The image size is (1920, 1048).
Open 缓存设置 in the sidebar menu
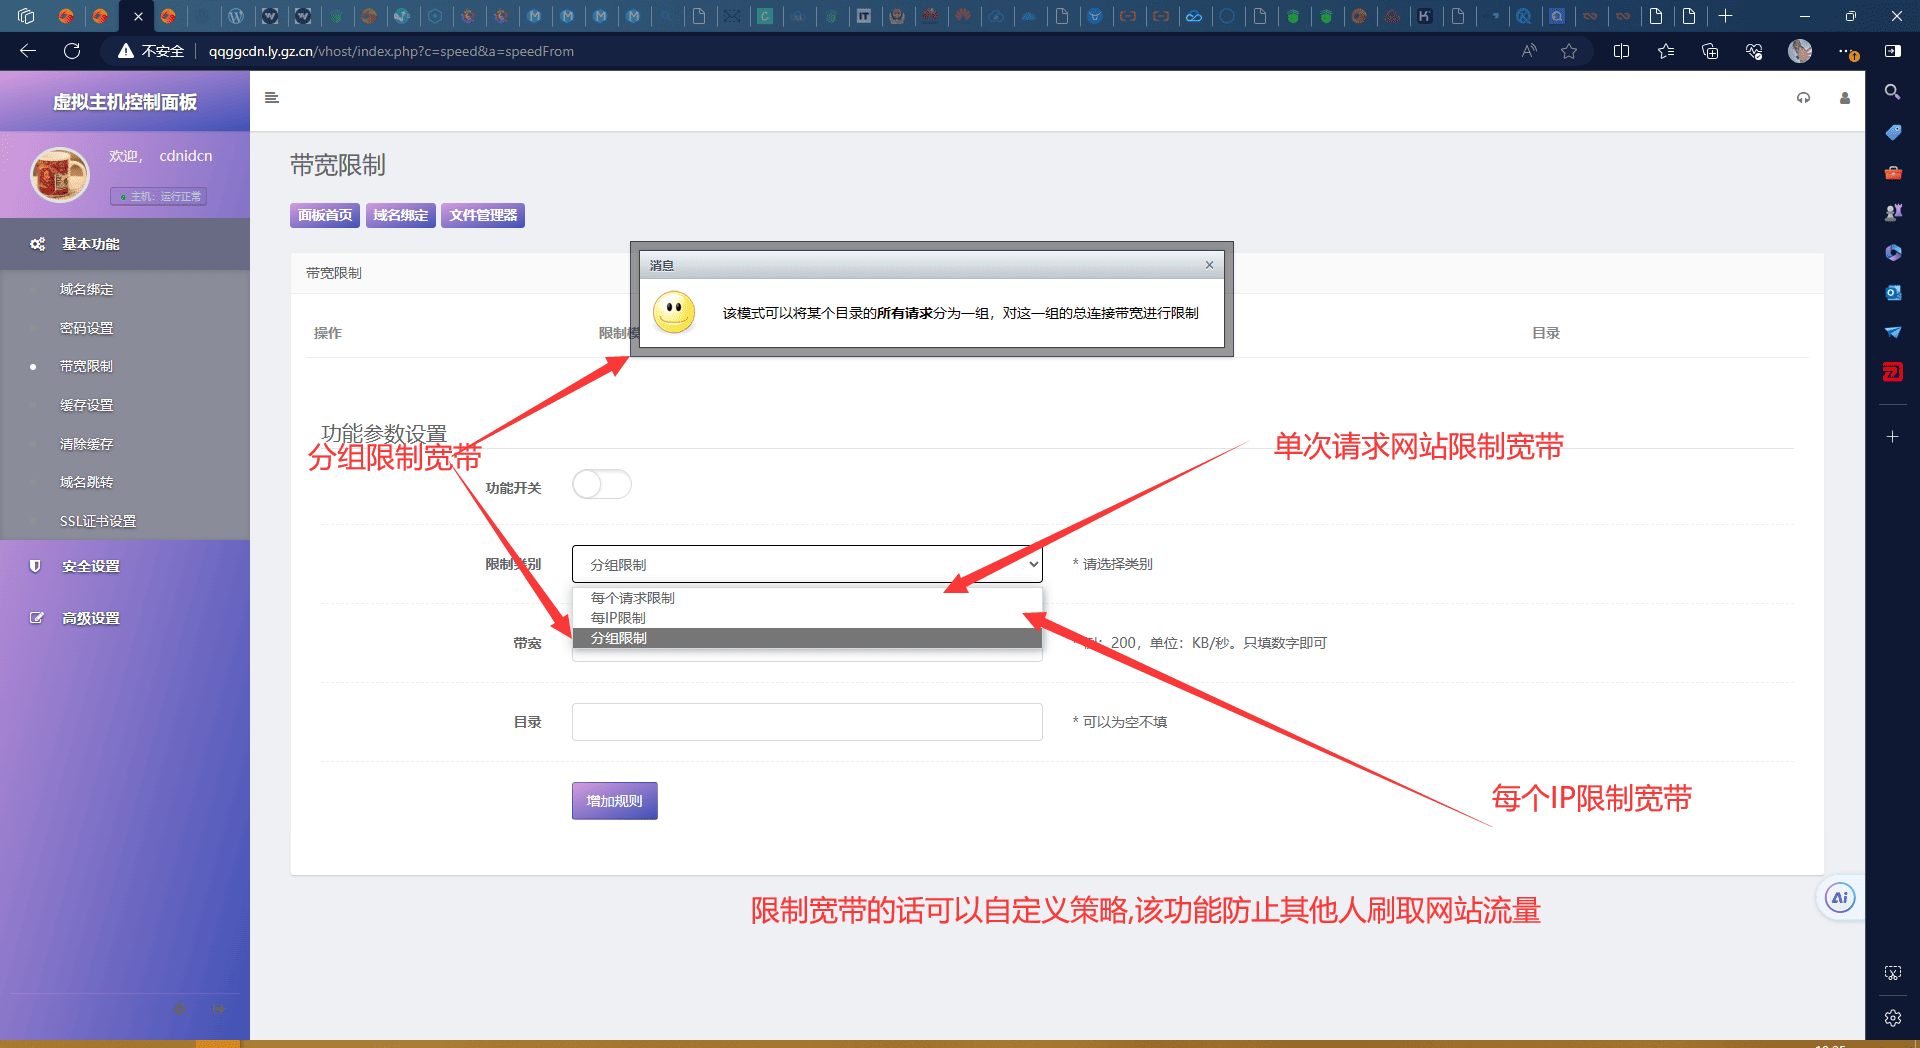(86, 405)
